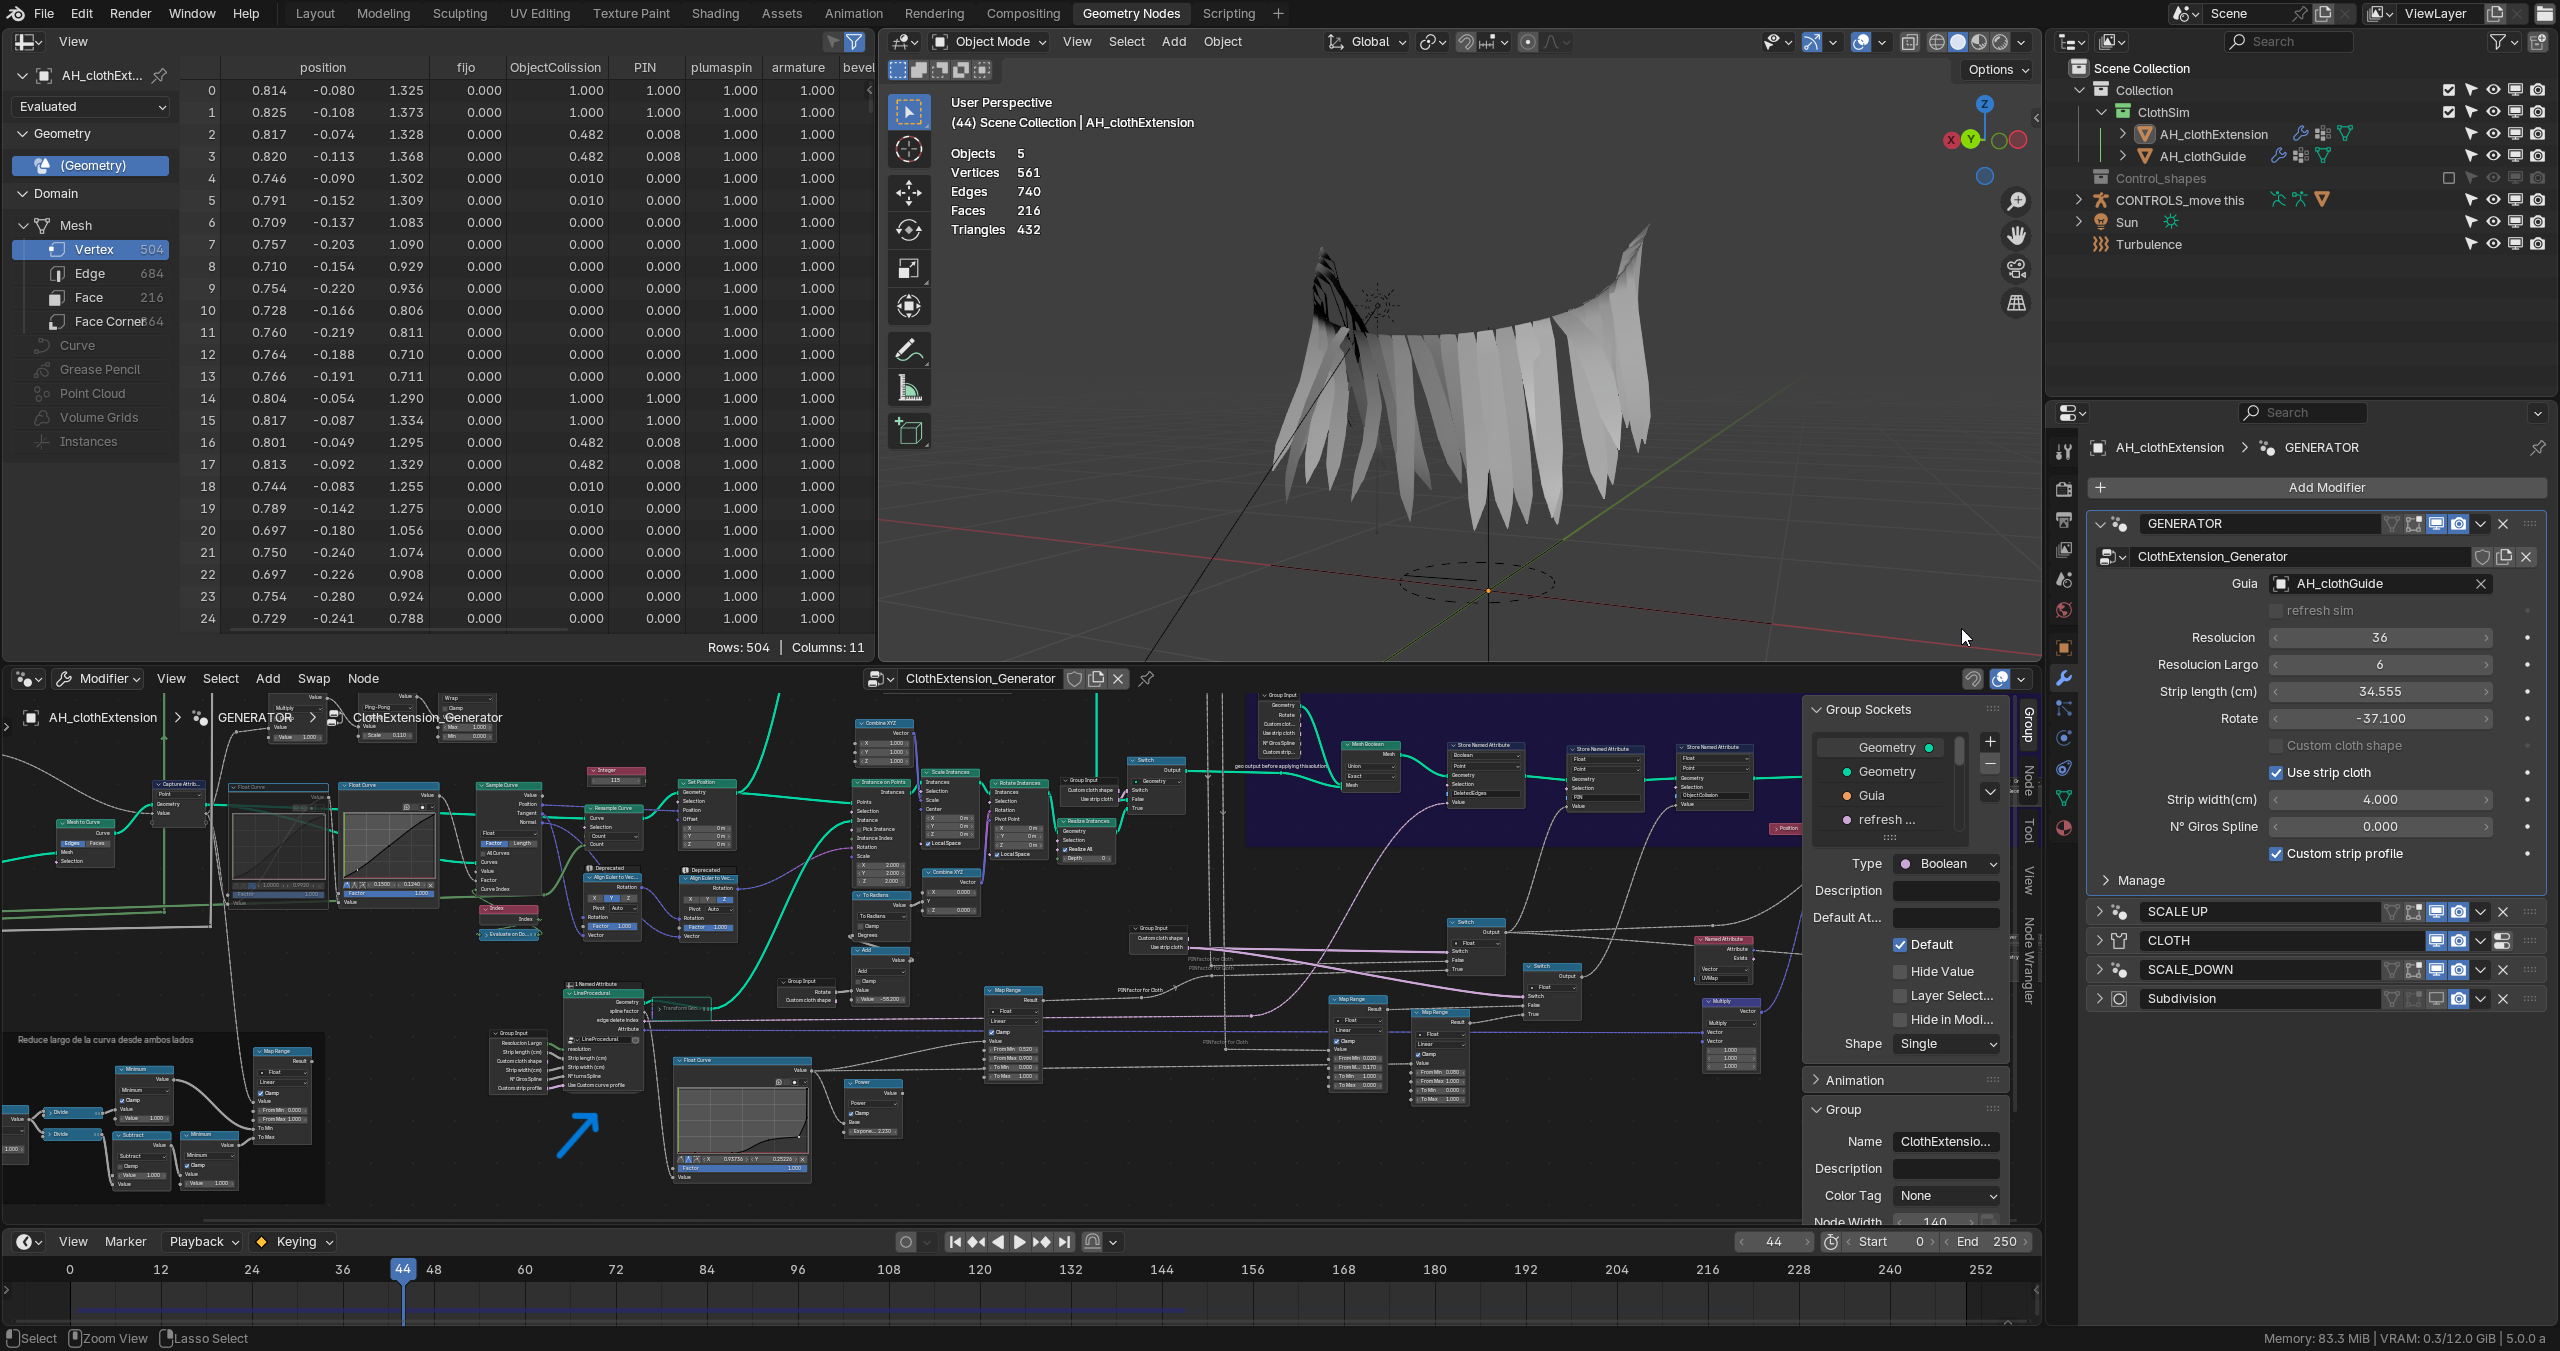
Task: Switch orthographic/perspective grid icon in viewport
Action: coord(2017,303)
